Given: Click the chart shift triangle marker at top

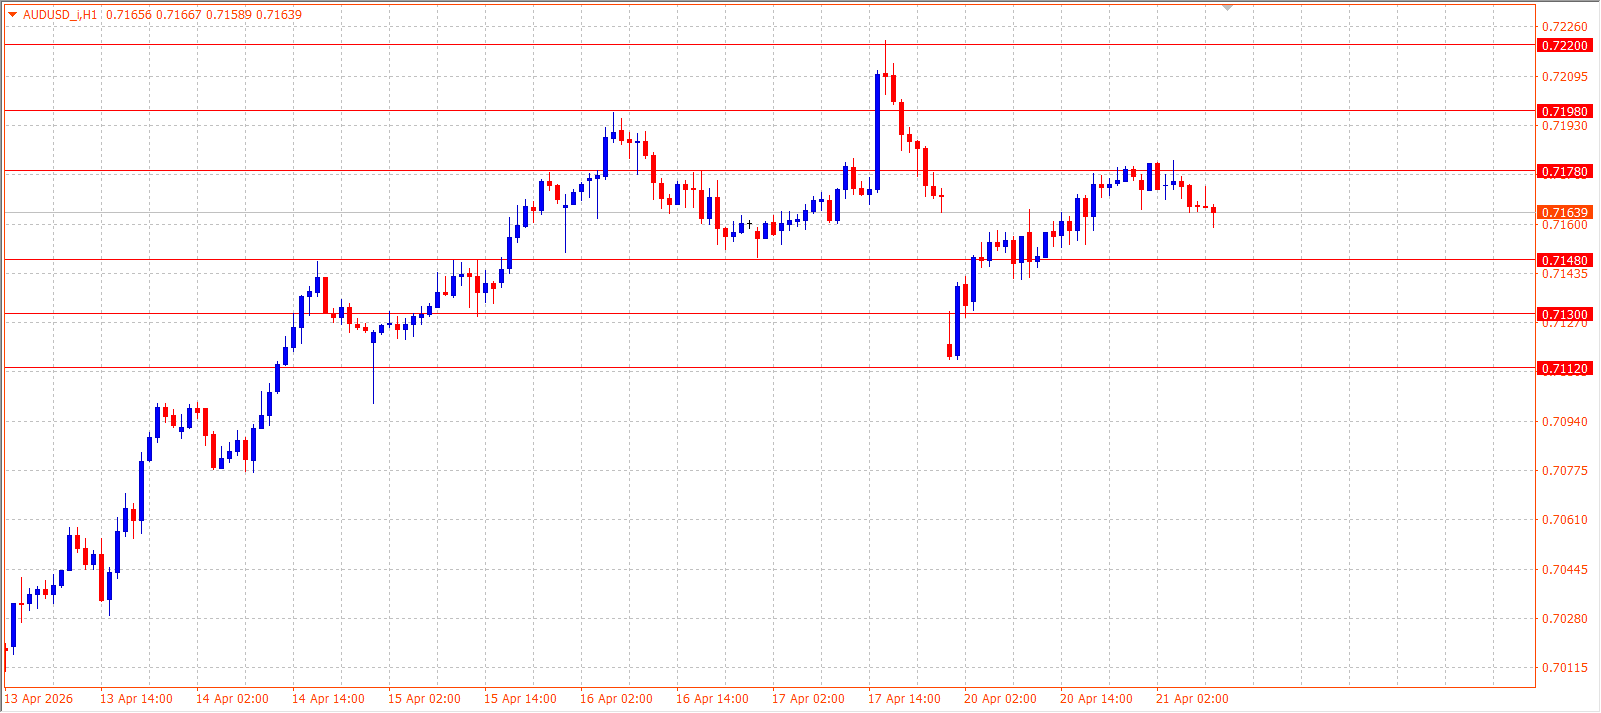Looking at the screenshot, I should coord(1228,8).
